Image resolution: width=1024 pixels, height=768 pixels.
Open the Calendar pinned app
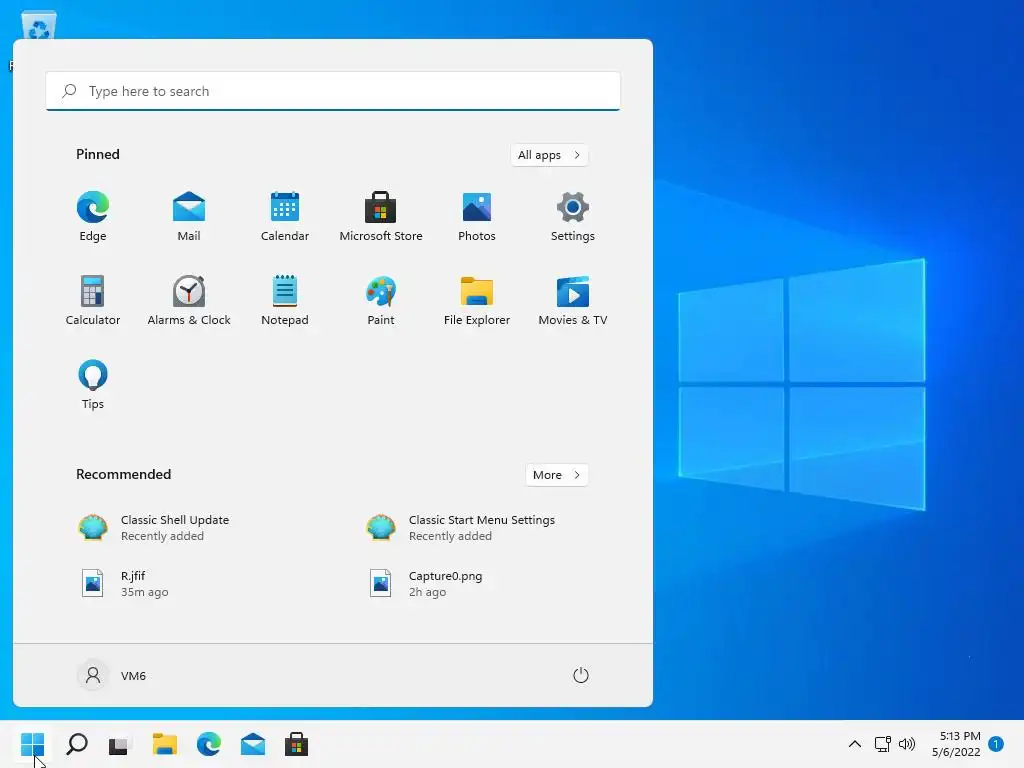point(285,217)
